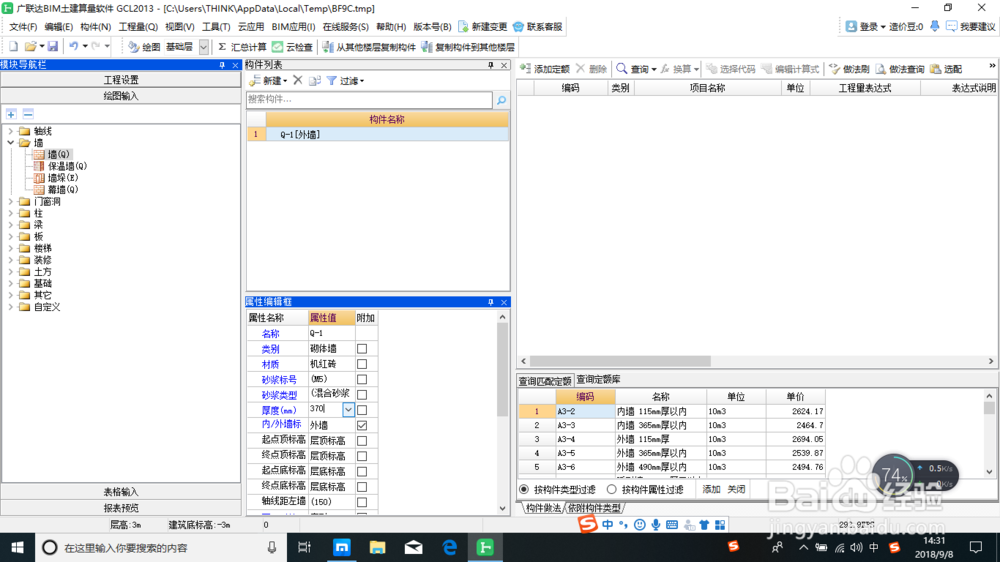The width and height of the screenshot is (1000, 562).
Task: Toggle the 砂浆类型 附加 checkbox
Action: coord(362,395)
